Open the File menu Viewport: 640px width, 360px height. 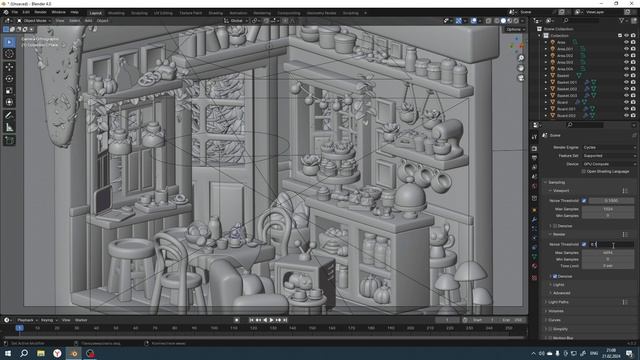15,12
